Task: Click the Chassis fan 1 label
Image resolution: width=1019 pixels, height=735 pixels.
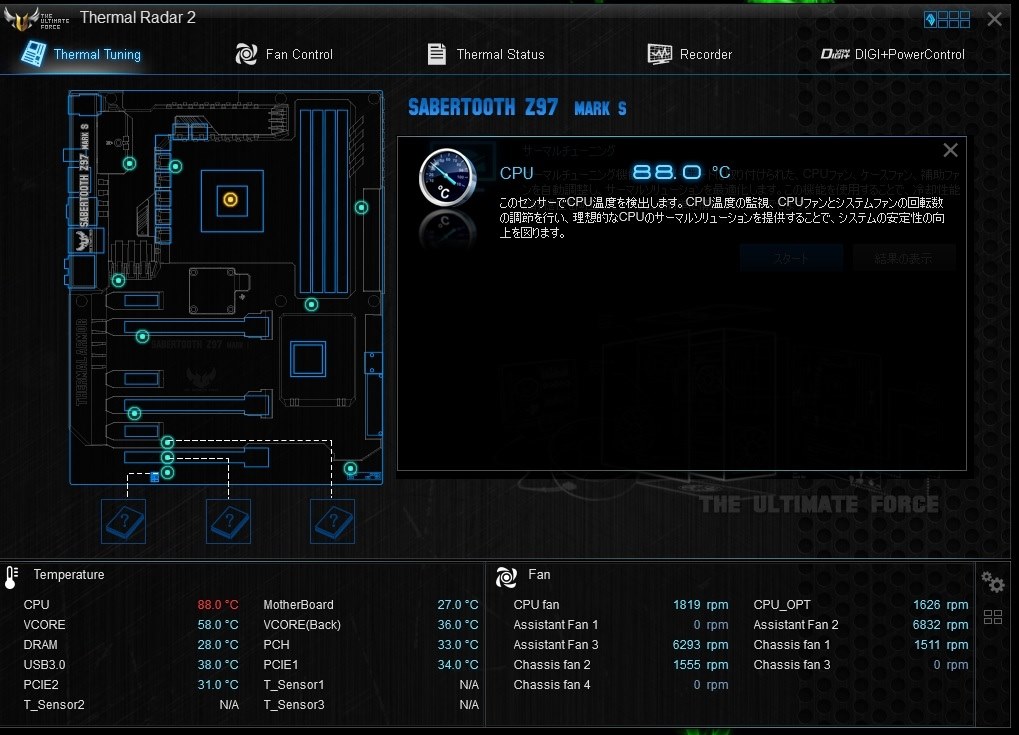Action: (792, 645)
